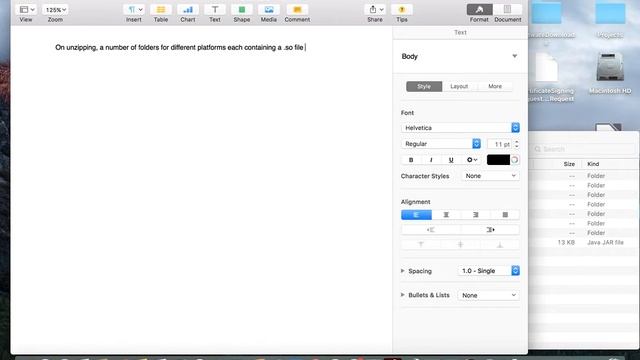Add a Text box from toolbar

215,9
